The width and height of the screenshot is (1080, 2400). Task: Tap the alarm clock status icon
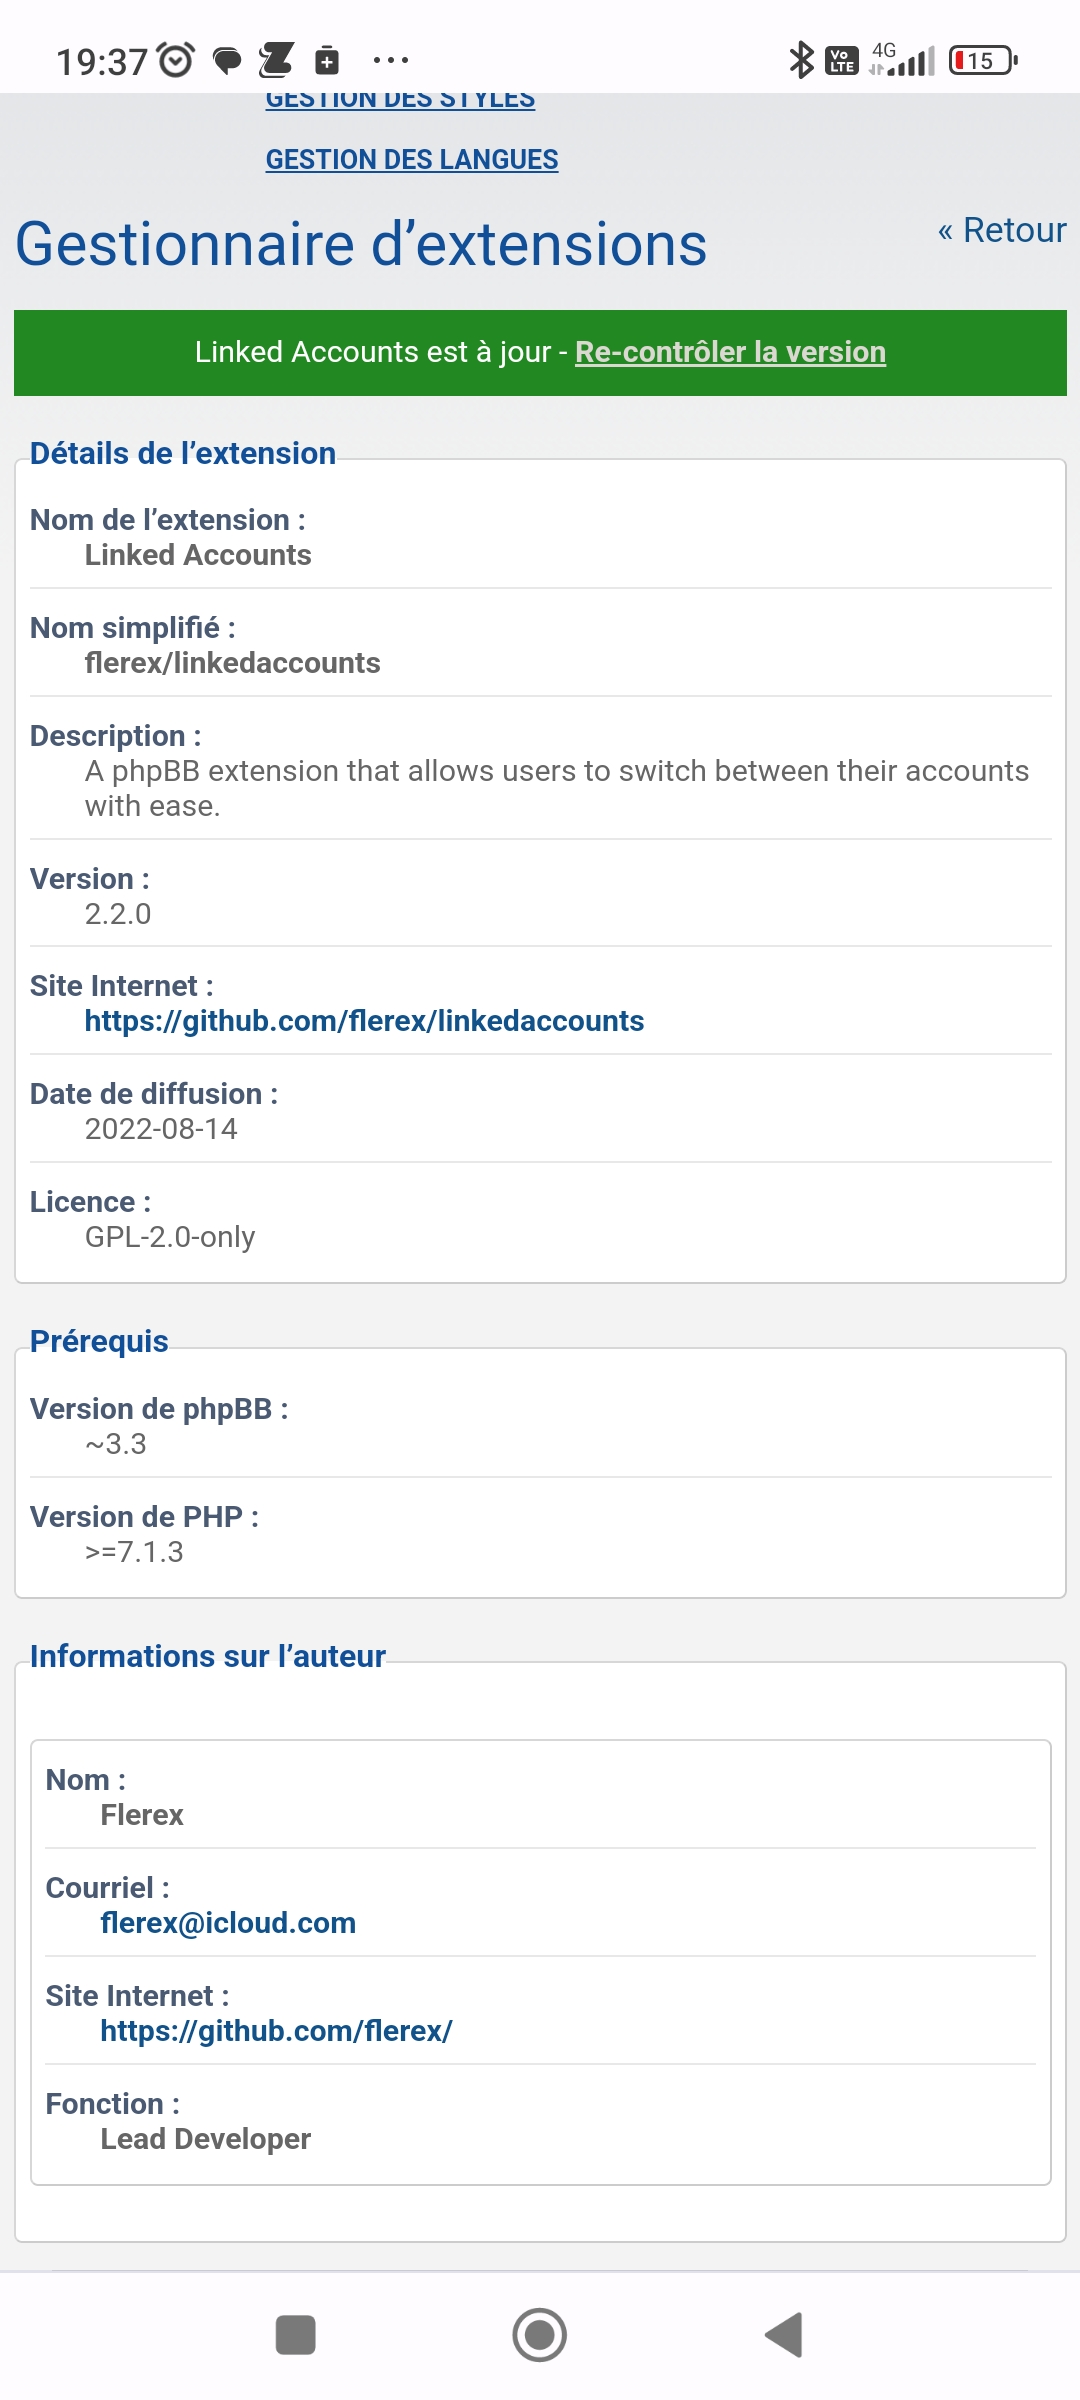tap(177, 60)
